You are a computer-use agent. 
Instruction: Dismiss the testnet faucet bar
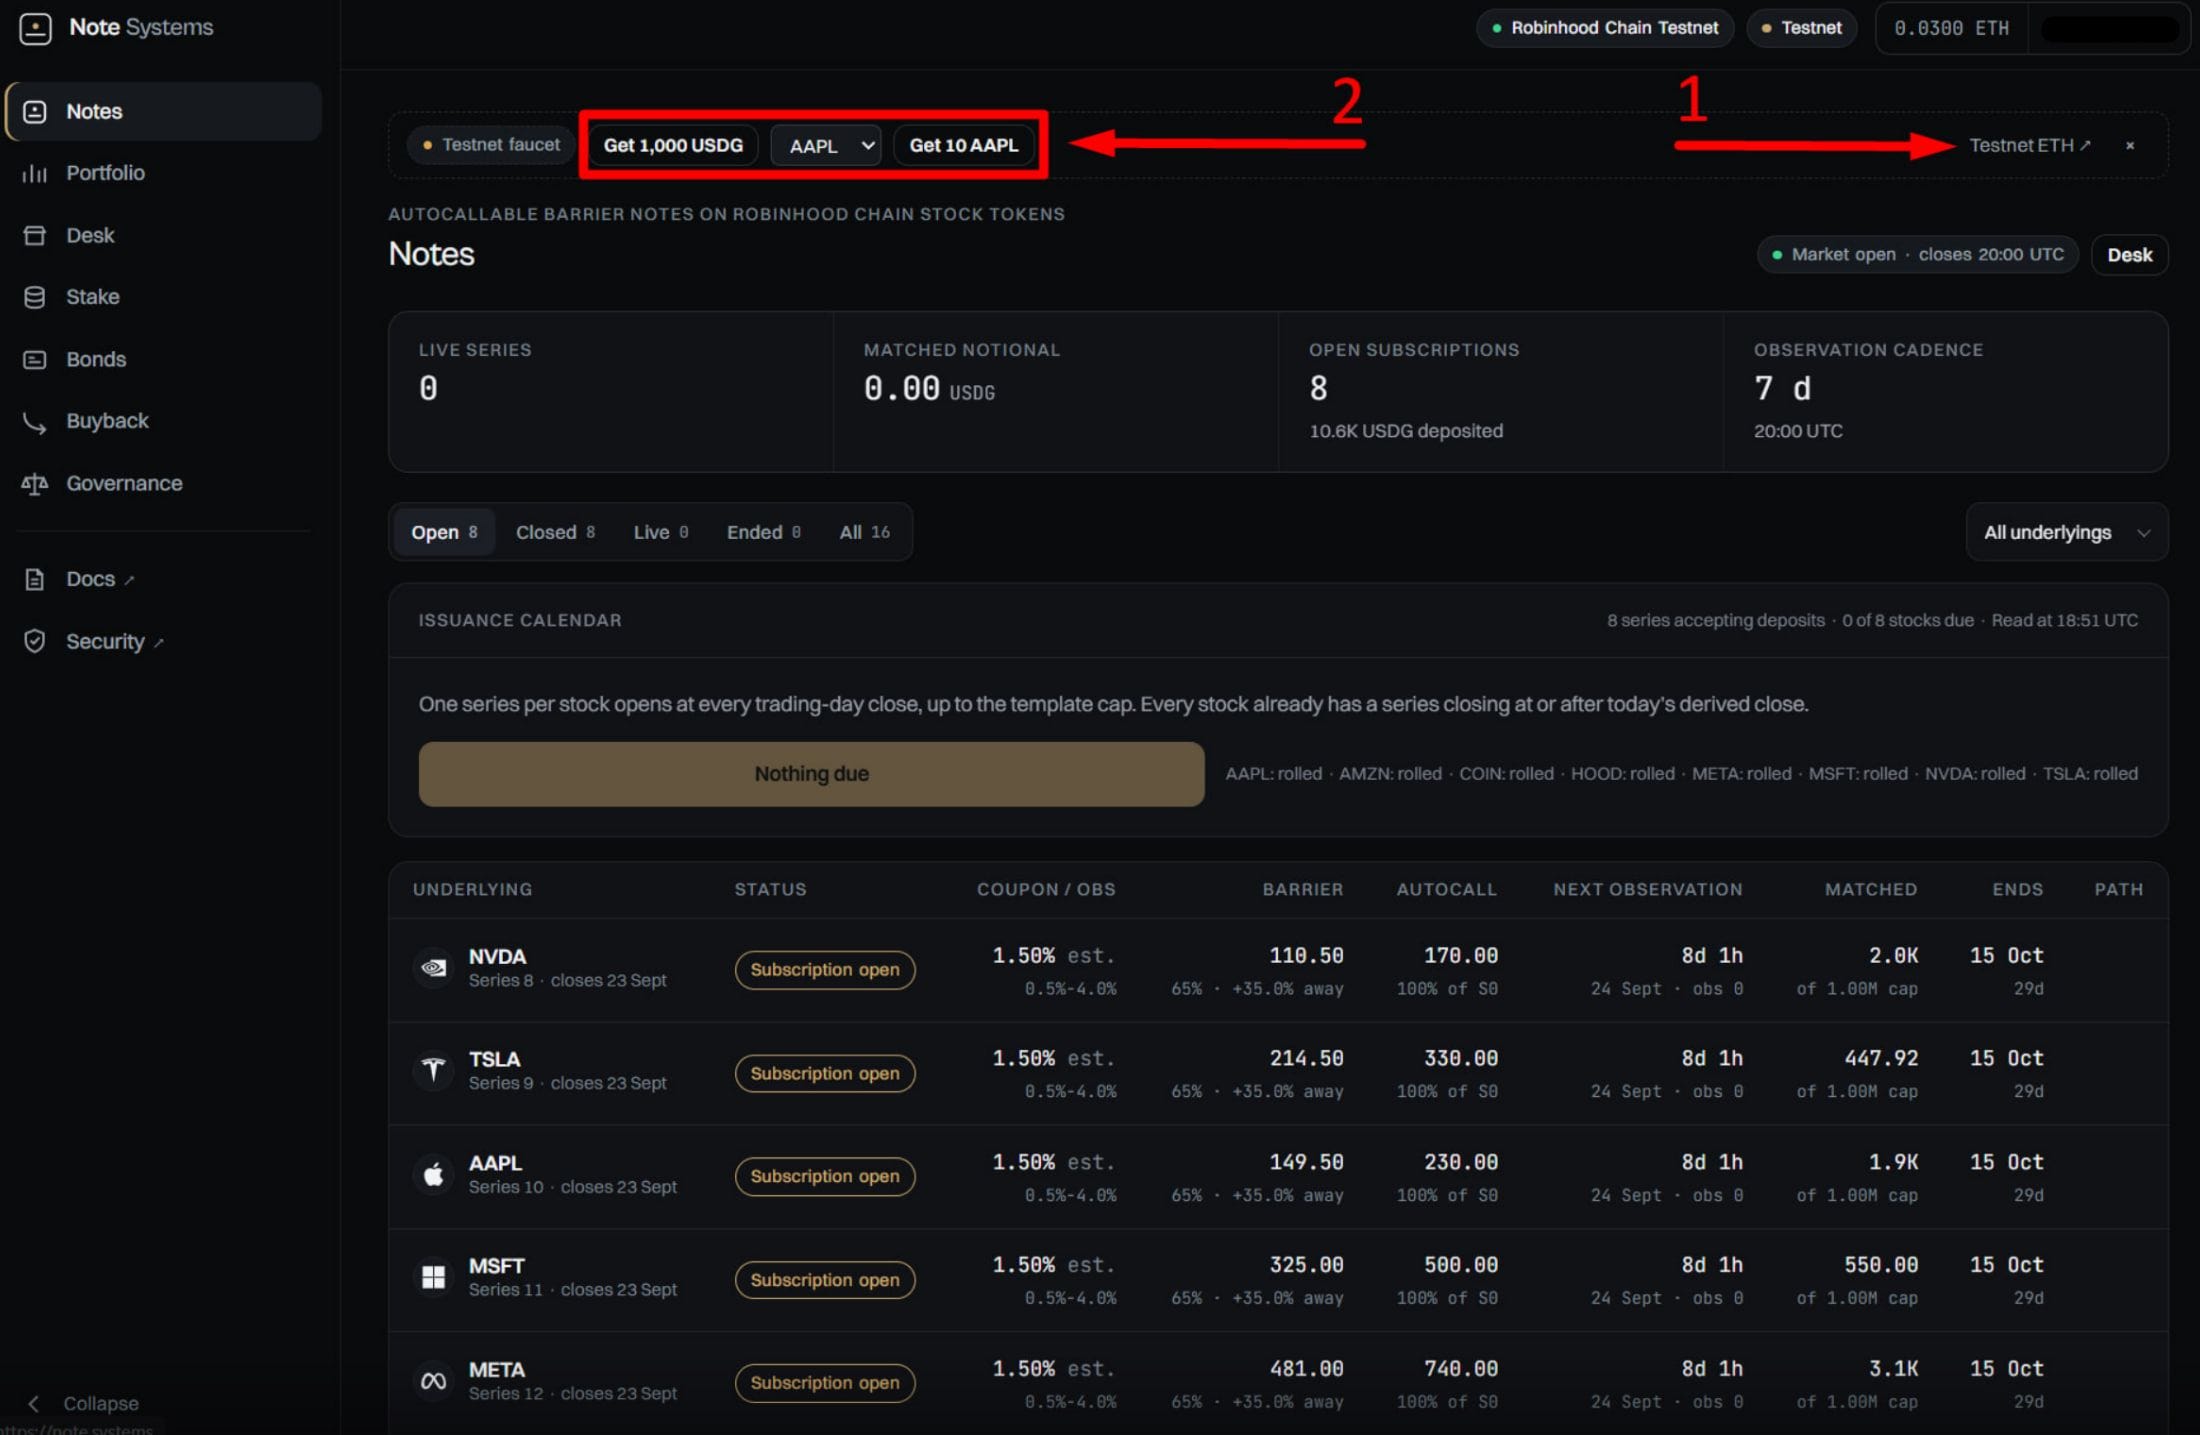tap(2130, 146)
